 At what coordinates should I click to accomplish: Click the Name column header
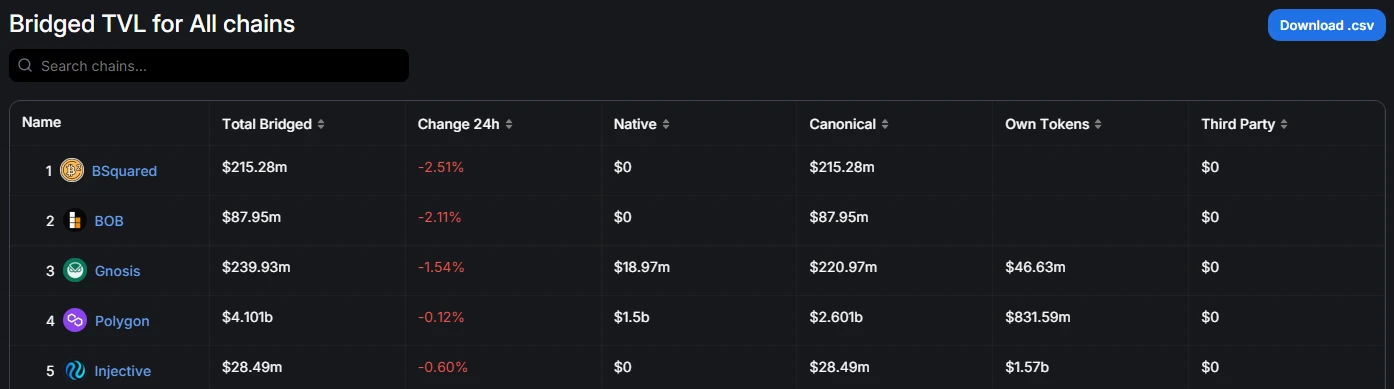coord(41,122)
